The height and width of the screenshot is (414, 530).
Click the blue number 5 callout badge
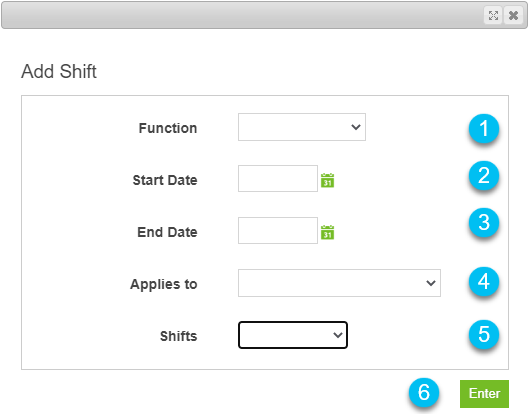[x=484, y=335]
